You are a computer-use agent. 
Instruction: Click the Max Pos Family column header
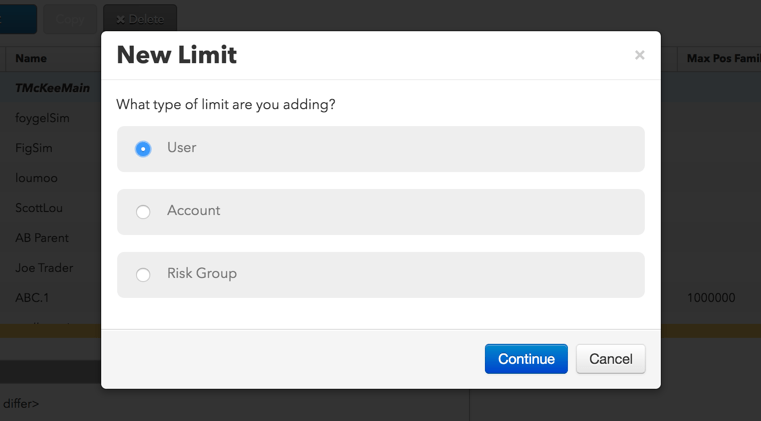coord(723,58)
